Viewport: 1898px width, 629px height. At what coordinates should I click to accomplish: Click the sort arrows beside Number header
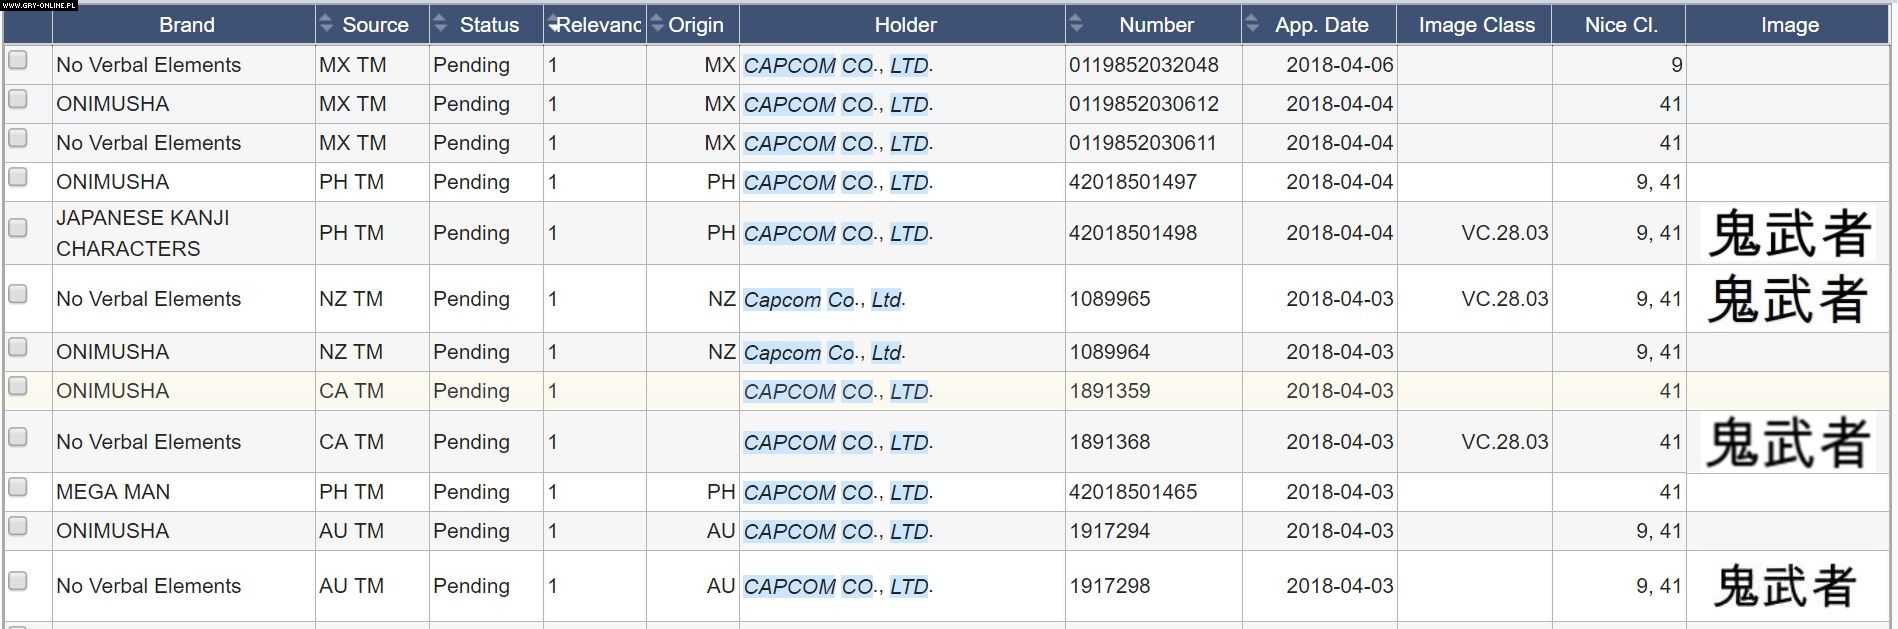pos(1075,24)
